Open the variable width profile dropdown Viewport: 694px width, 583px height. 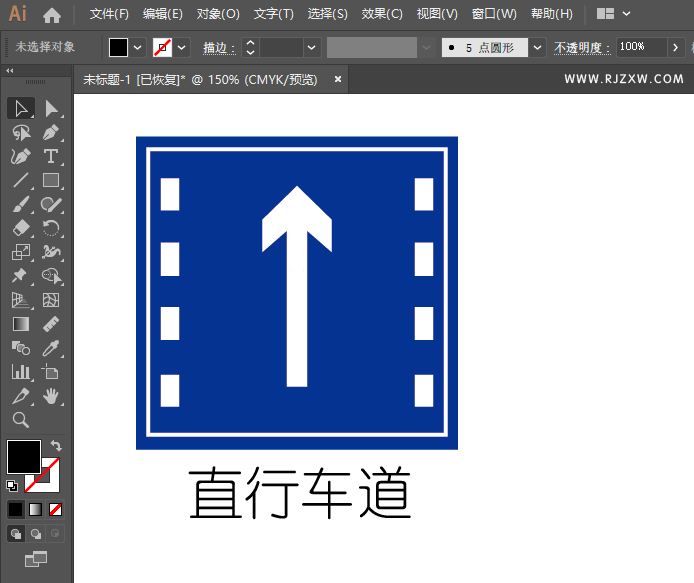pos(426,47)
